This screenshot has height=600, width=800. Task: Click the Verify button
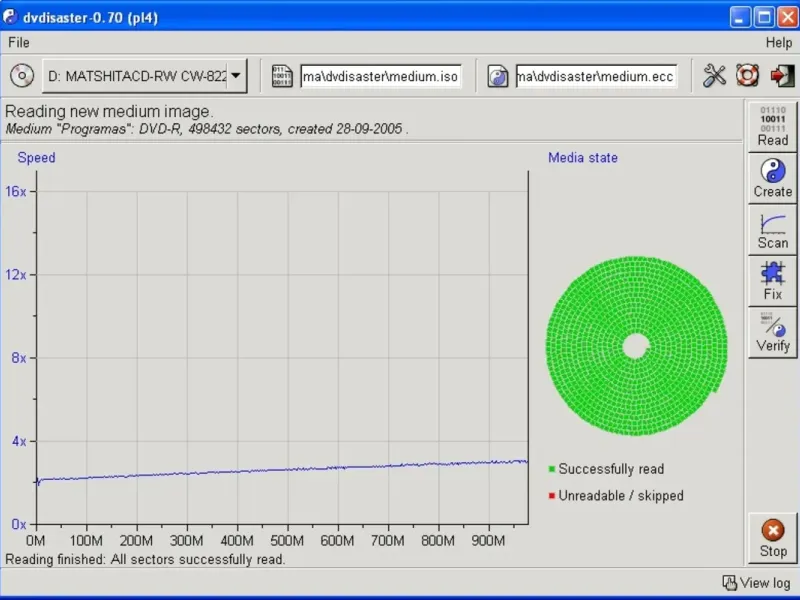point(772,333)
